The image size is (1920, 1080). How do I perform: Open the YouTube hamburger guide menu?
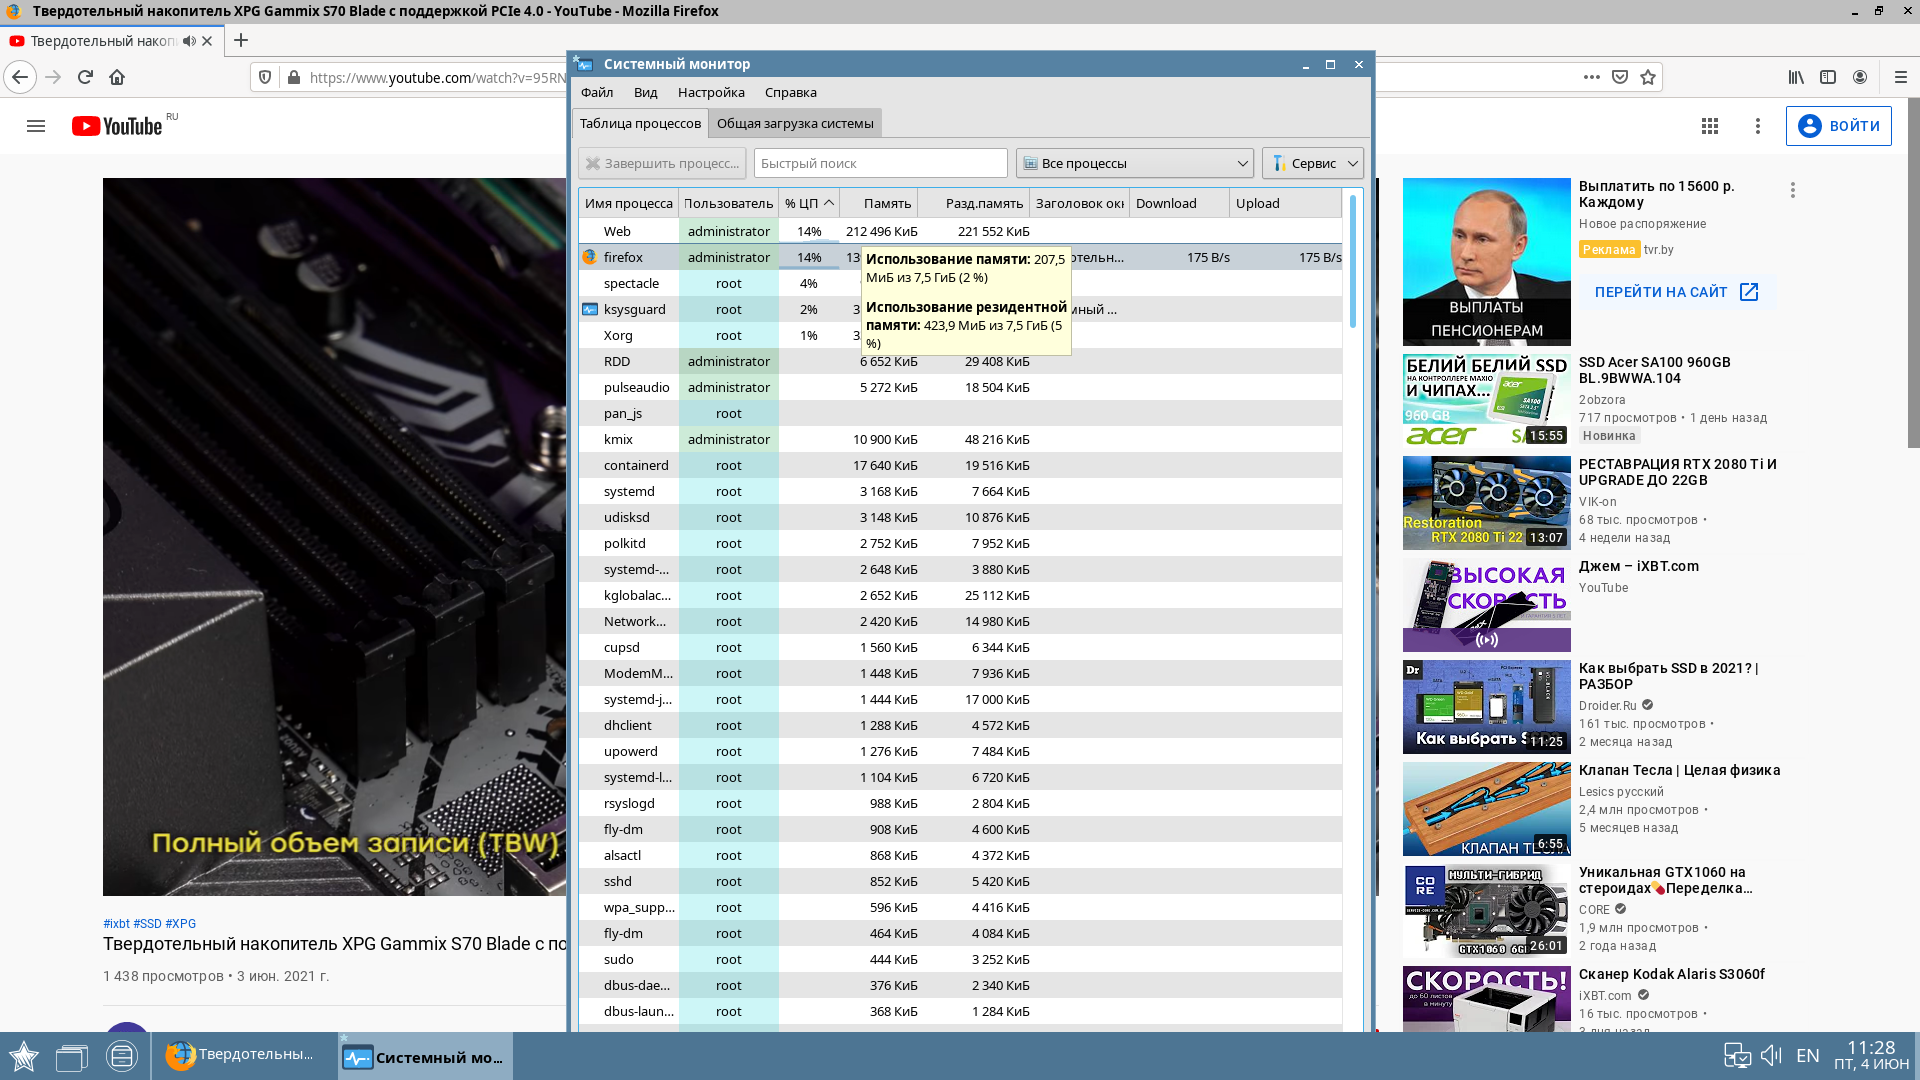tap(36, 126)
